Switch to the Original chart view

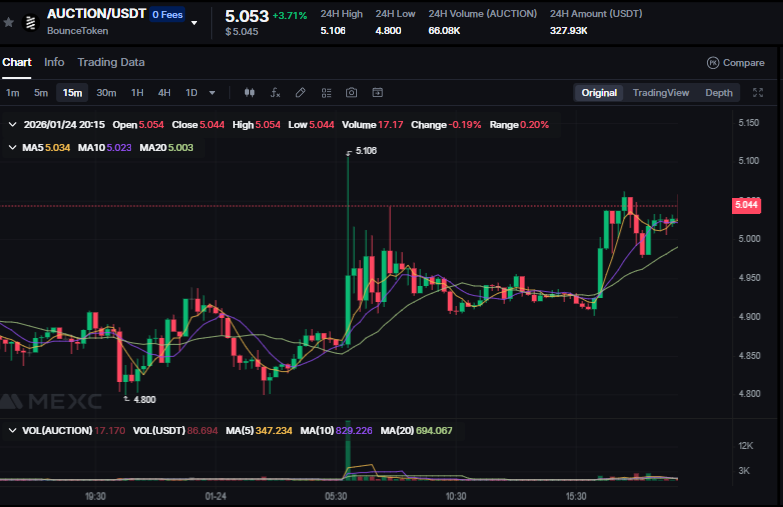click(x=599, y=93)
